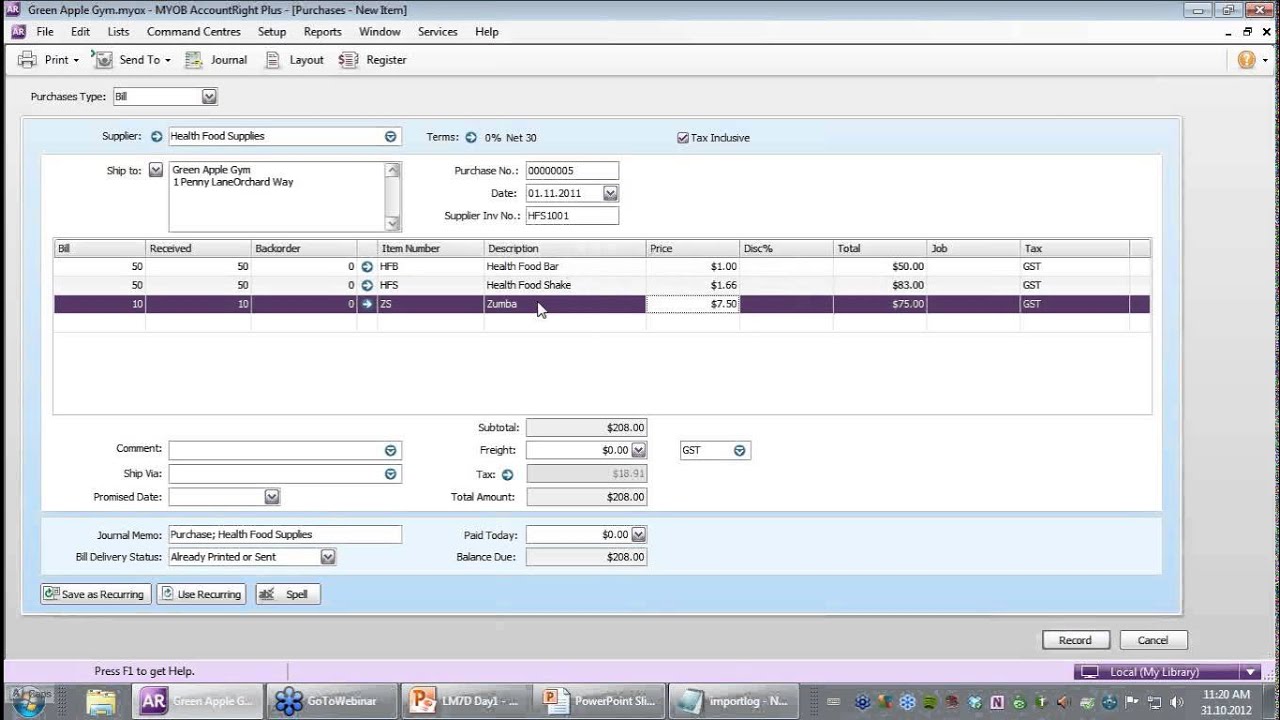The height and width of the screenshot is (720, 1280).
Task: Open the Reports menu
Action: point(322,32)
